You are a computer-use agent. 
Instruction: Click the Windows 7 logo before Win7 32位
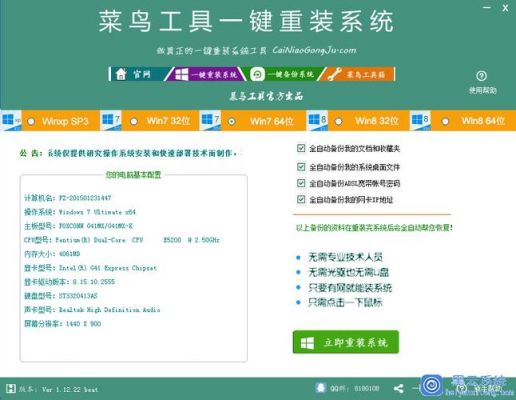(x=111, y=120)
